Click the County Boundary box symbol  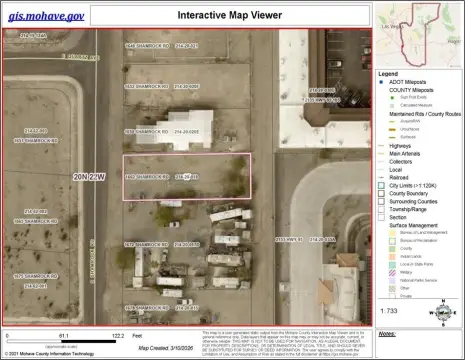381,194
